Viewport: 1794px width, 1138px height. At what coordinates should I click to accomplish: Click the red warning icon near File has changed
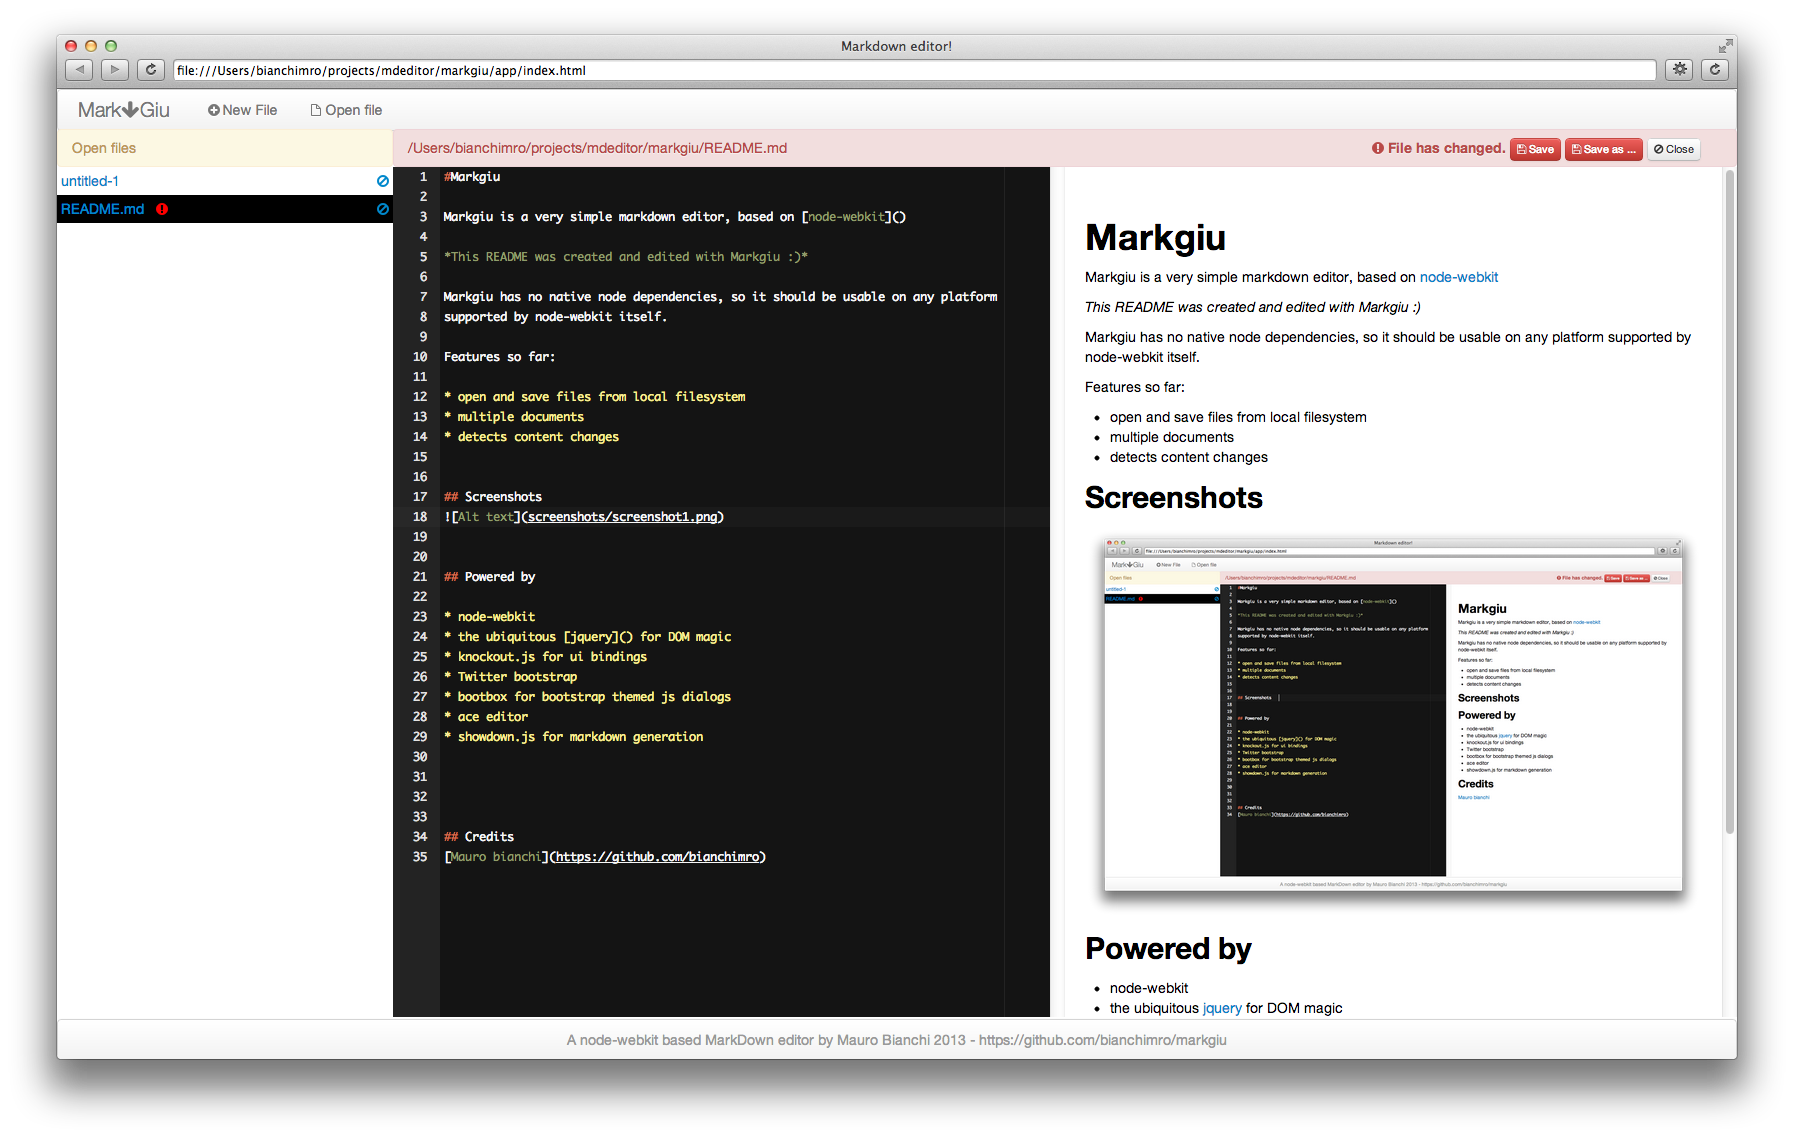click(1378, 148)
